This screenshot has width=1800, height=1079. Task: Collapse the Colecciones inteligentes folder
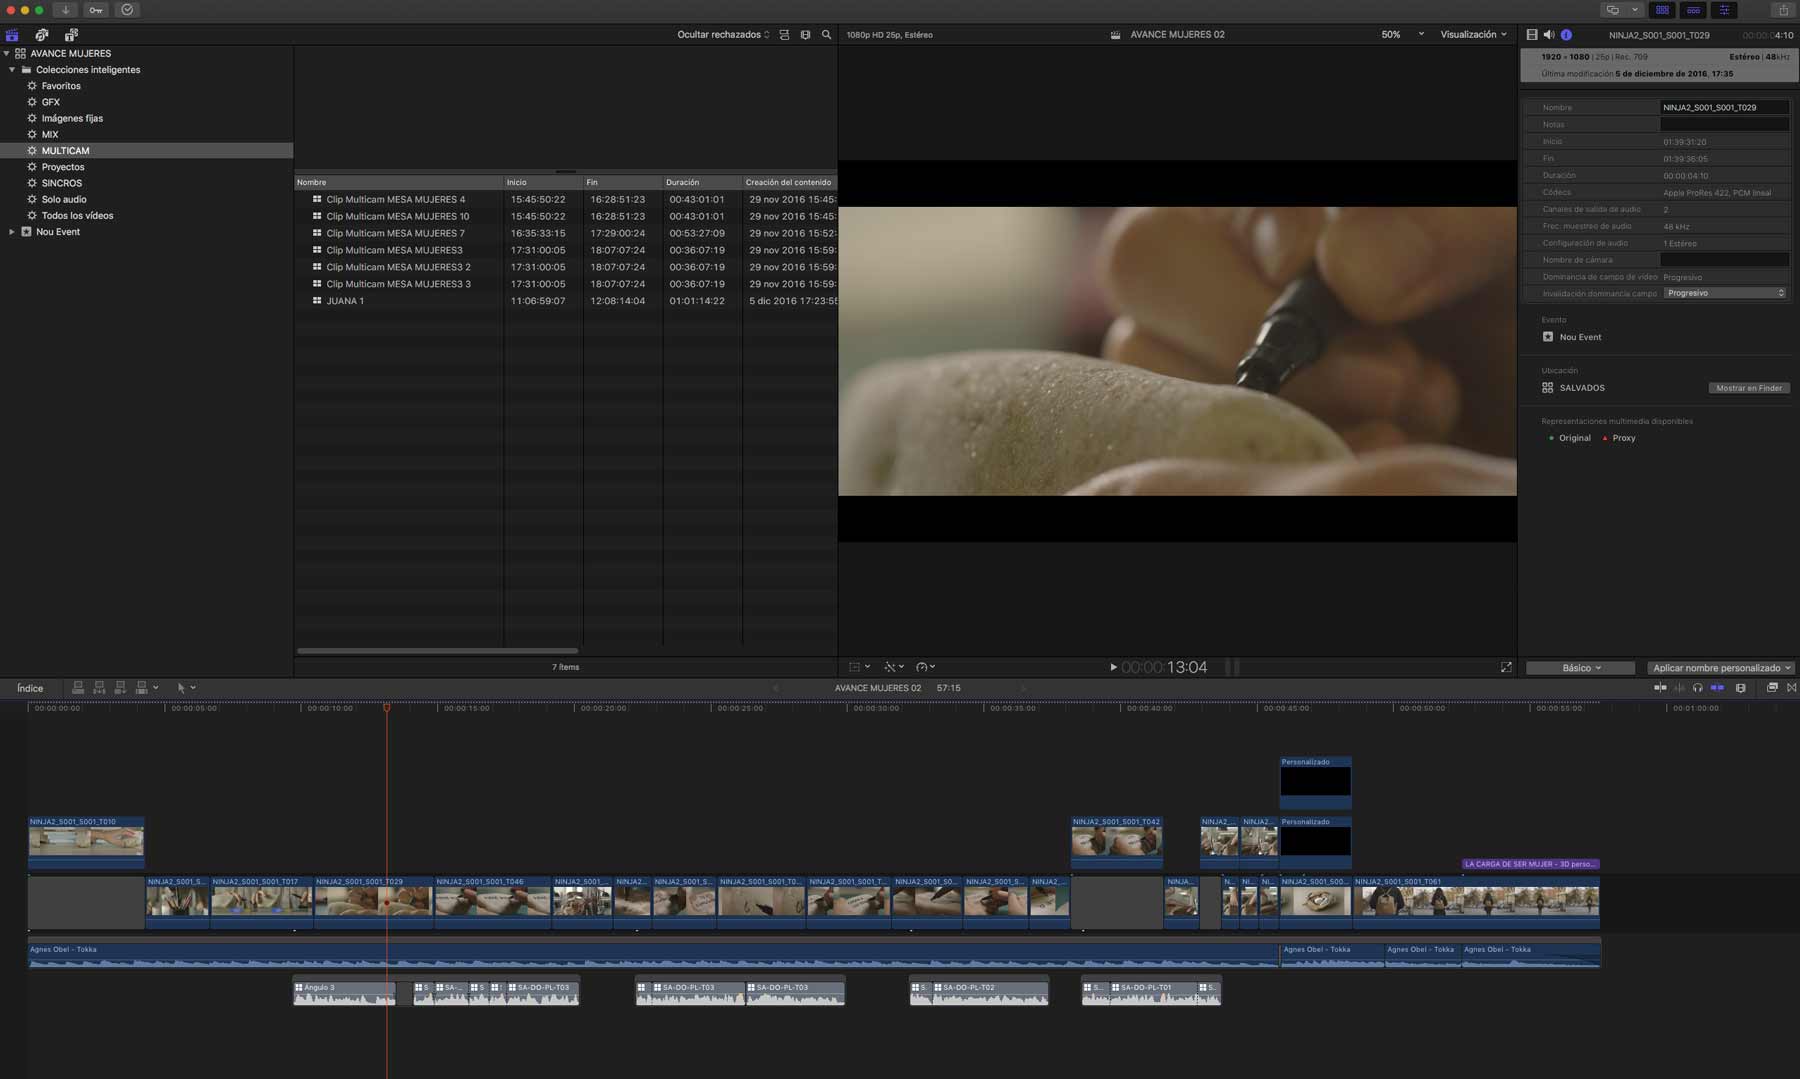pos(12,70)
